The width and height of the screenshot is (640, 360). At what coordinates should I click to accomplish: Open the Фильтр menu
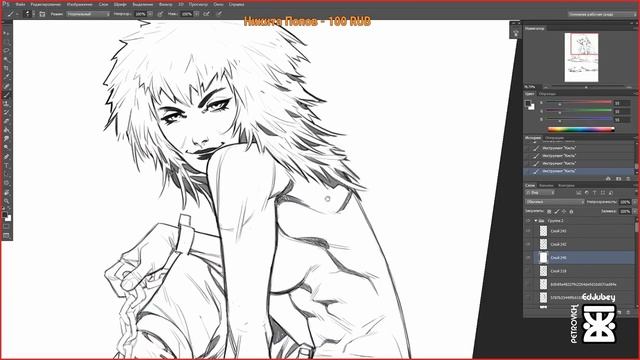pos(165,4)
